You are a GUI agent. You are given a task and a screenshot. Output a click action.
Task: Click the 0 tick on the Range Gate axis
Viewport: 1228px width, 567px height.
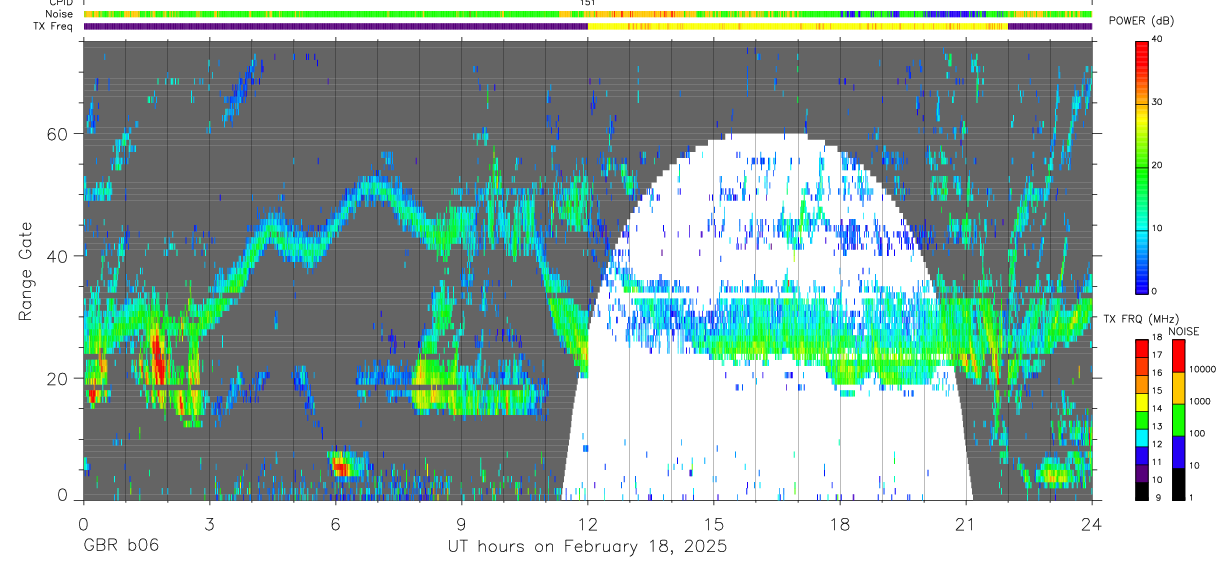[x=62, y=496]
